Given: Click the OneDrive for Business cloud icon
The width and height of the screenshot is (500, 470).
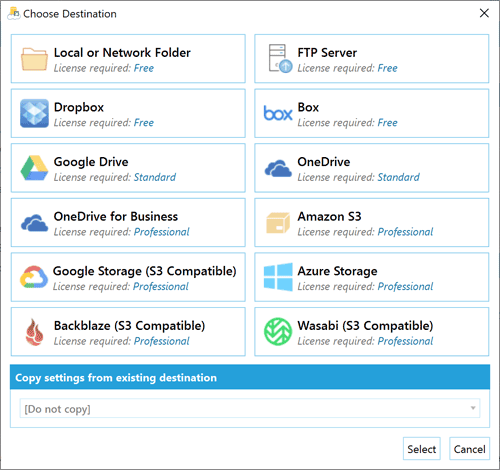Looking at the screenshot, I should [x=34, y=223].
